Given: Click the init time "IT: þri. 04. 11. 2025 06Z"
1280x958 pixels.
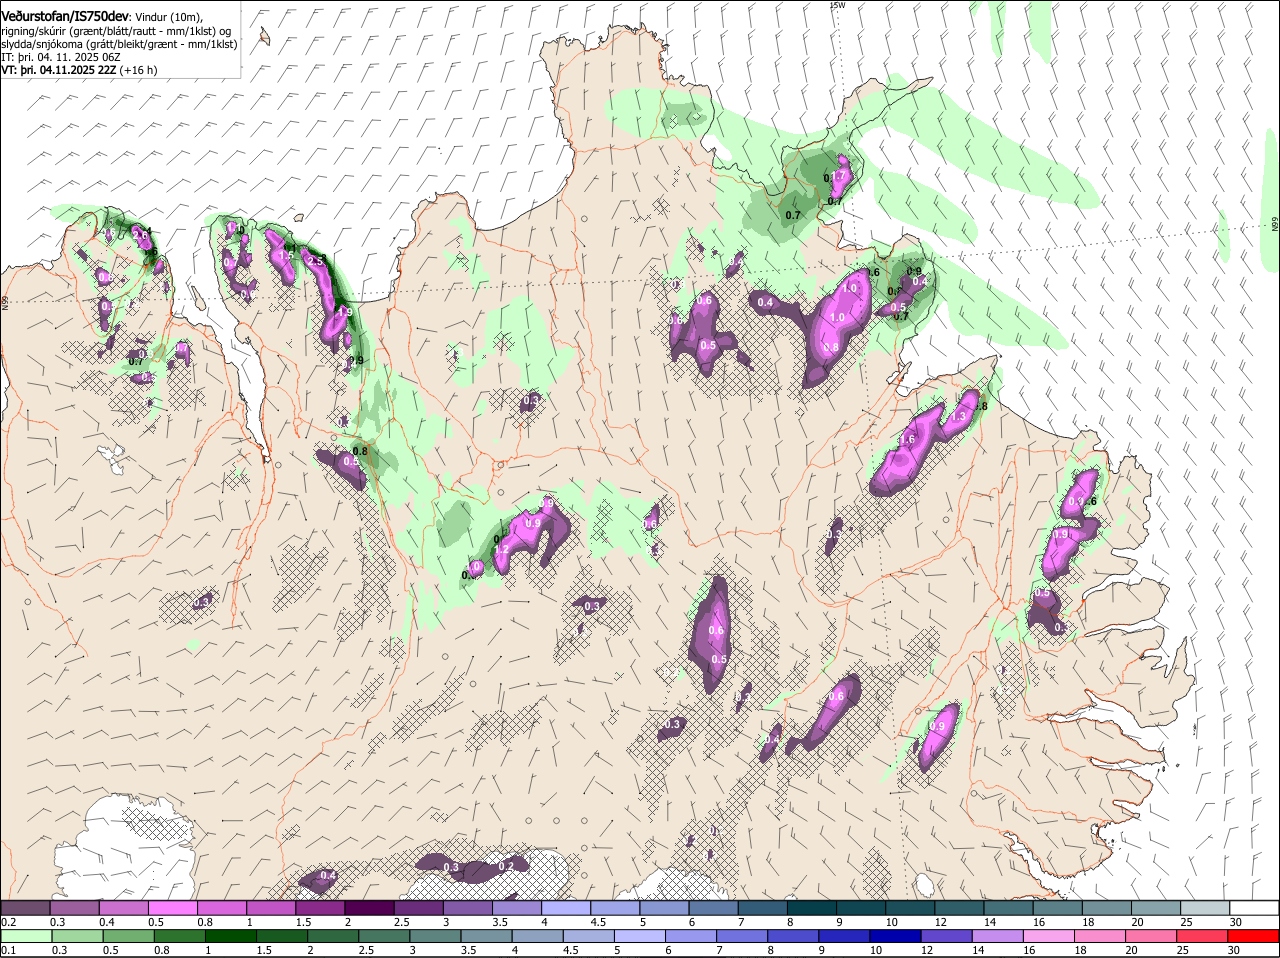Looking at the screenshot, I should [x=61, y=57].
